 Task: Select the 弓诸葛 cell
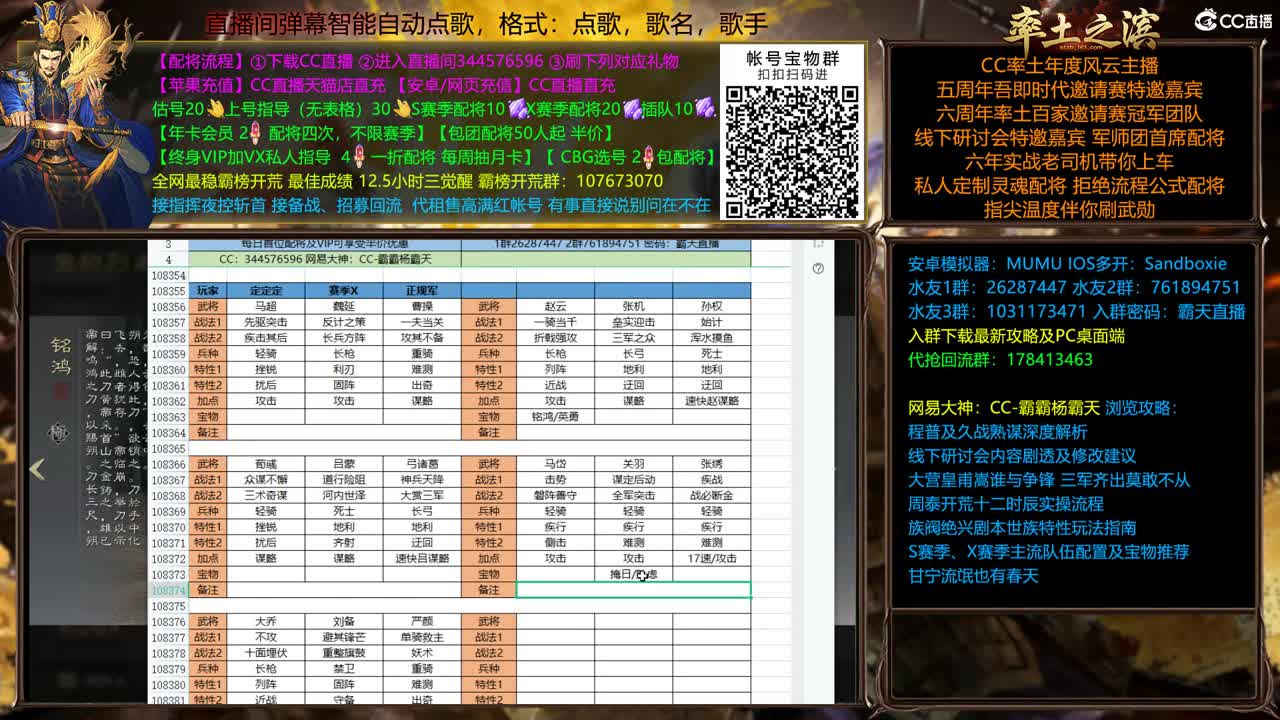click(422, 464)
